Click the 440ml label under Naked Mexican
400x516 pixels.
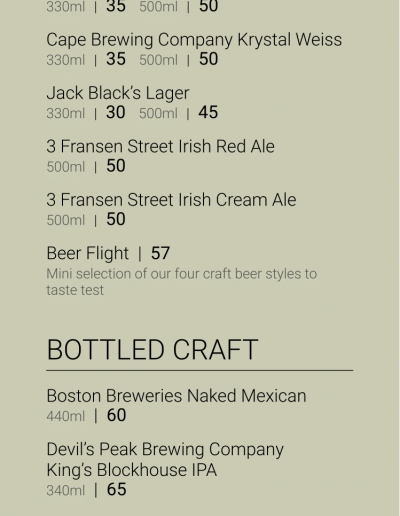pyautogui.click(x=66, y=416)
